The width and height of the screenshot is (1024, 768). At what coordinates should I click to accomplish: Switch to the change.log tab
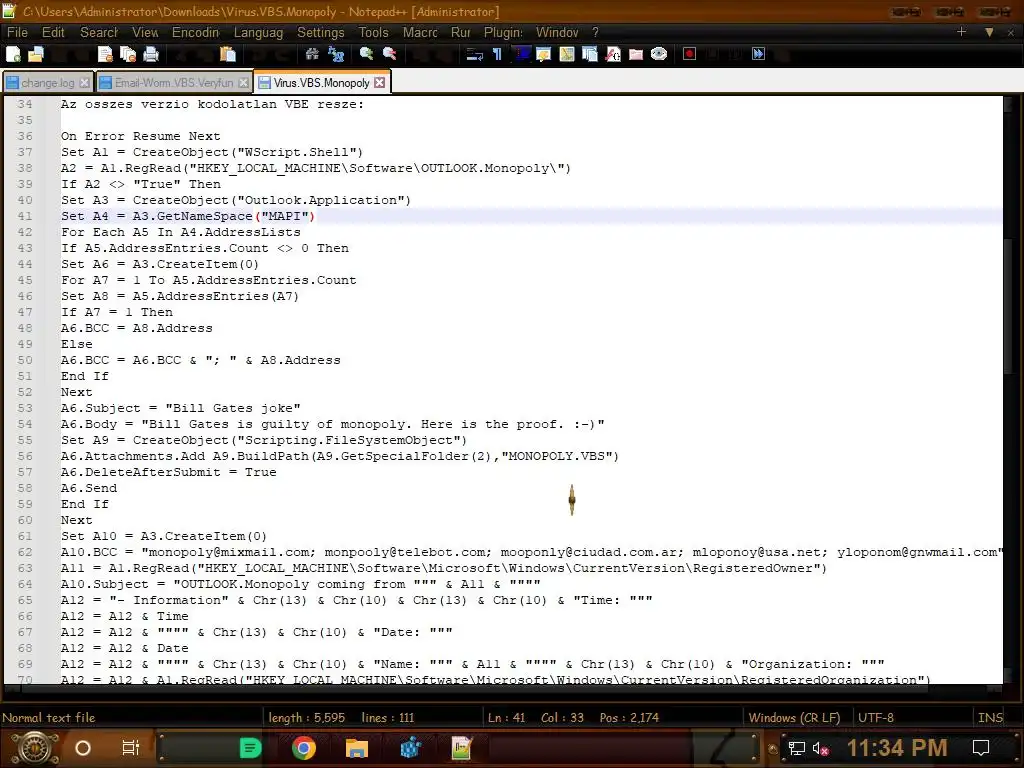[48, 83]
